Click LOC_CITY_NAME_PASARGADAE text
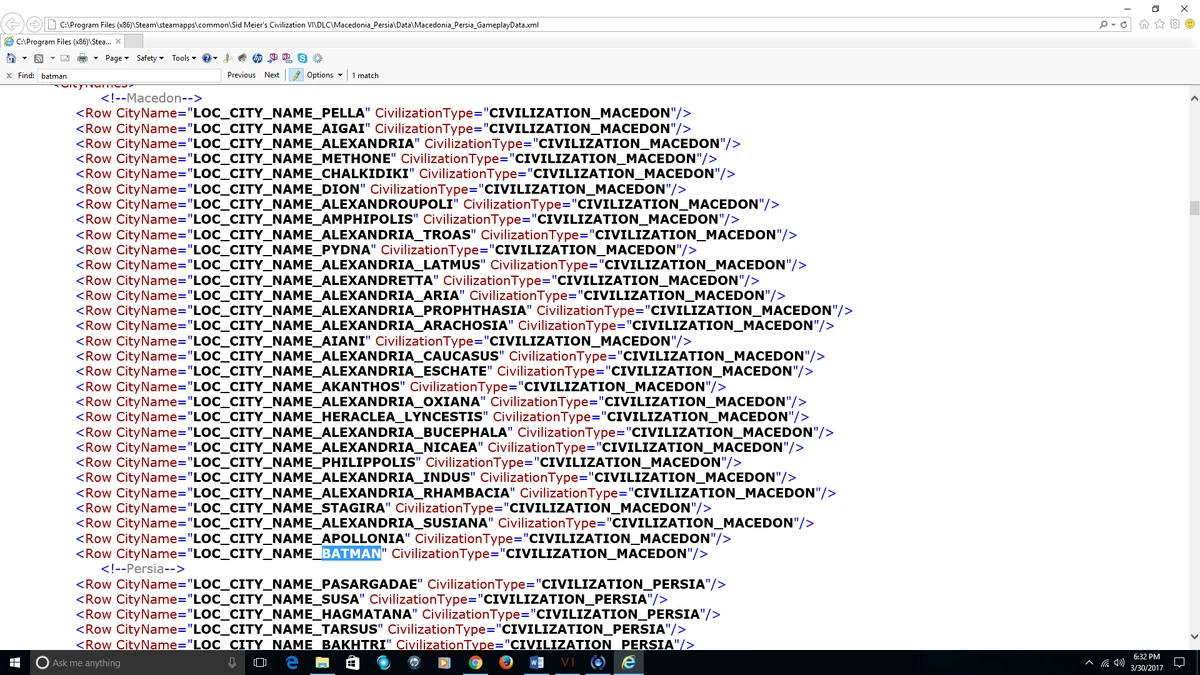Screen dimensions: 1200x675 pos(307,584)
